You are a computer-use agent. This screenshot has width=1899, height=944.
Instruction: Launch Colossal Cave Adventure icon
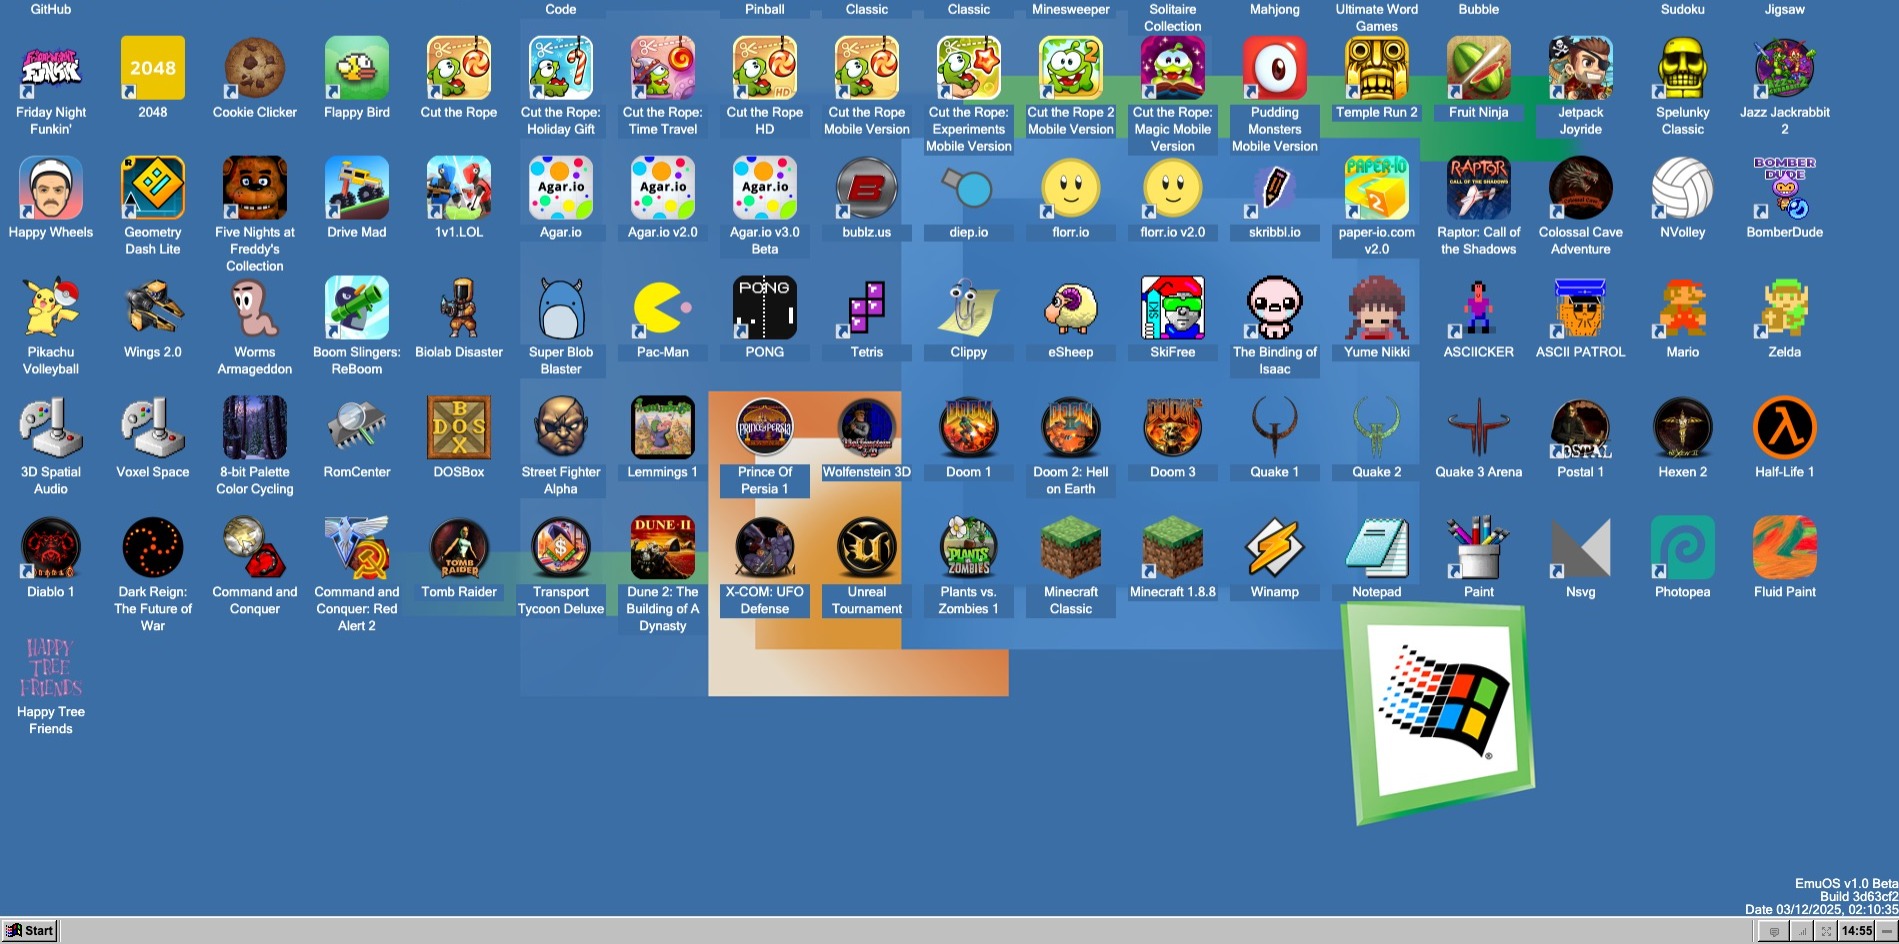[x=1581, y=188]
